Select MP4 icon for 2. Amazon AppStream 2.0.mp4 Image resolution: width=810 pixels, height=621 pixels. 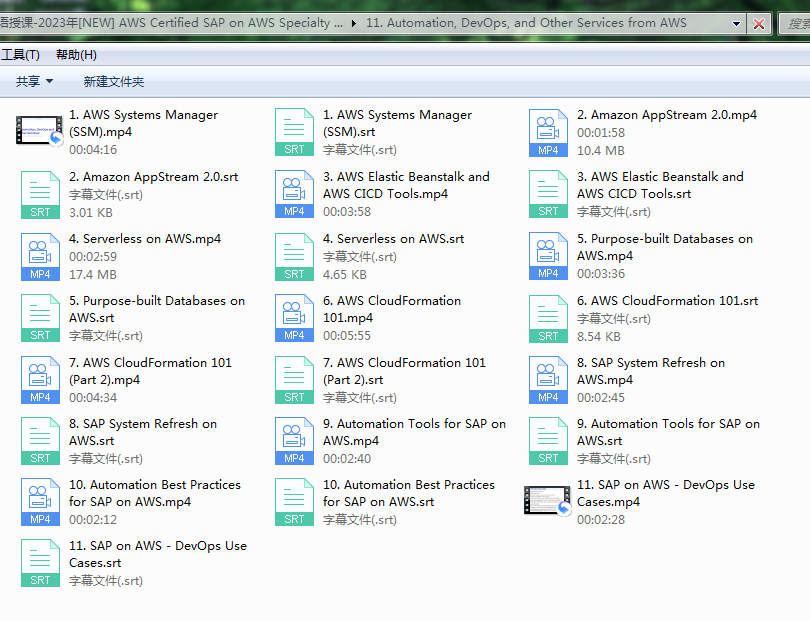(548, 132)
